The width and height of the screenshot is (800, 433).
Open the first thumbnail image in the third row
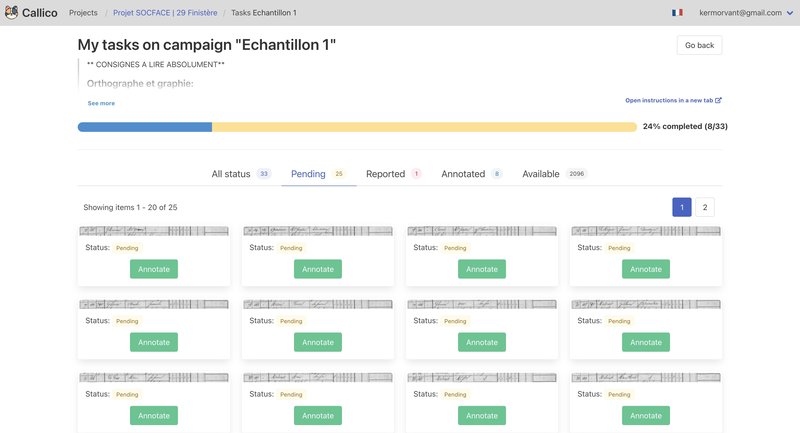click(154, 378)
